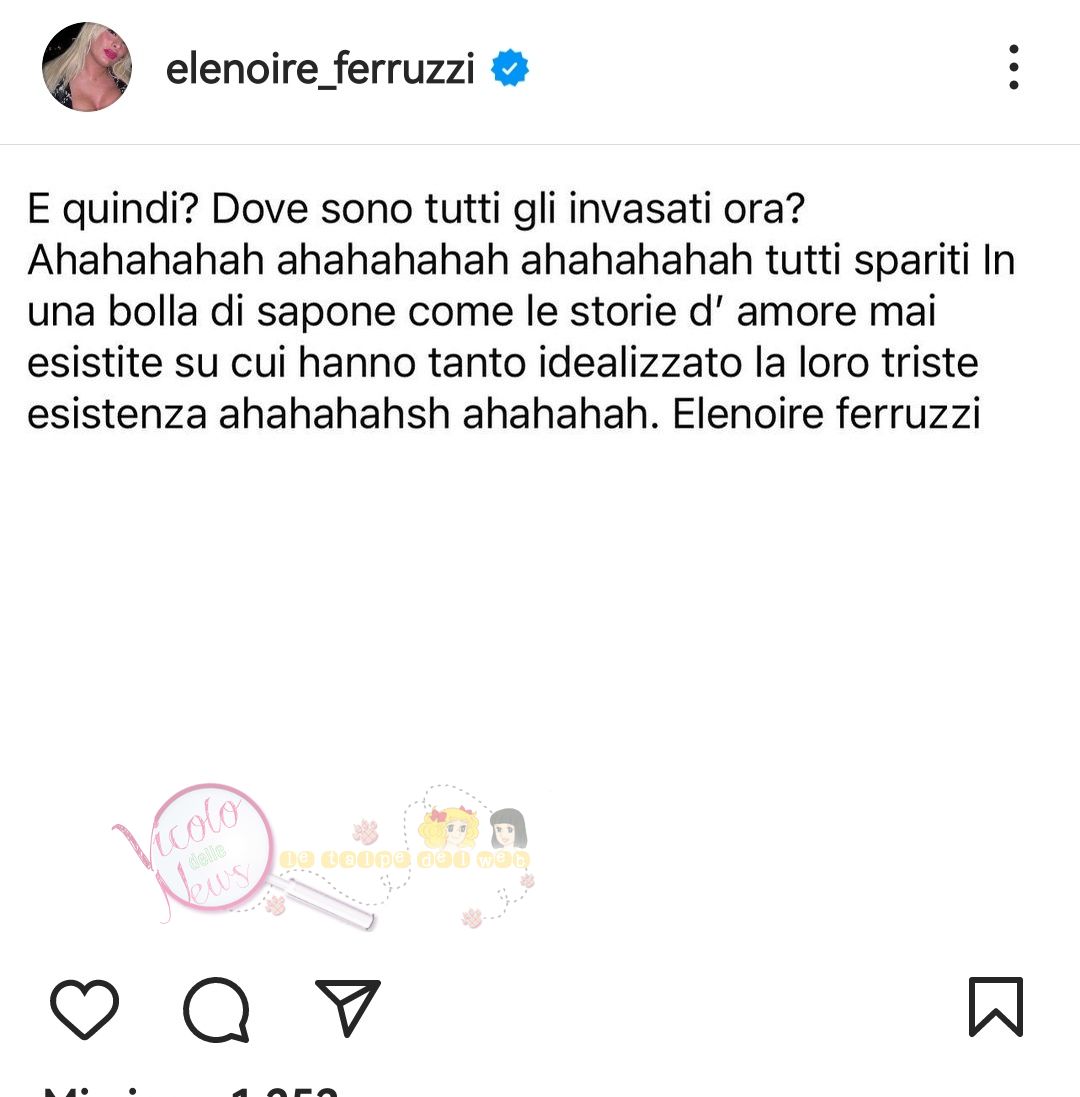Tap the 'Elenoire ferruzzi' signature in the post text
The height and width of the screenshot is (1097, 1080).
pos(826,413)
